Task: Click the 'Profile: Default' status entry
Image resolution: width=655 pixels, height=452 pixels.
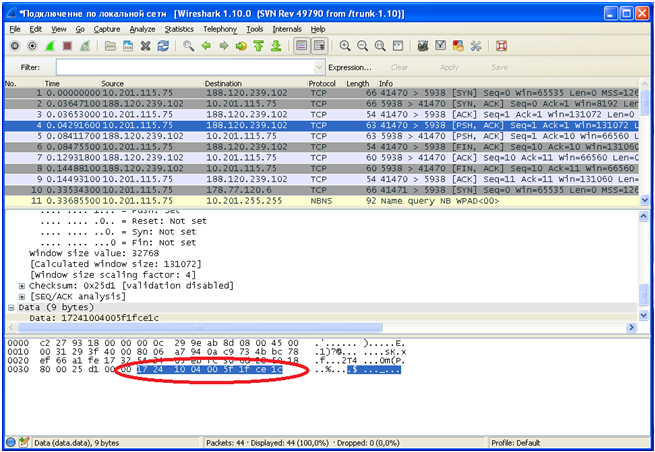Action: tap(515, 443)
